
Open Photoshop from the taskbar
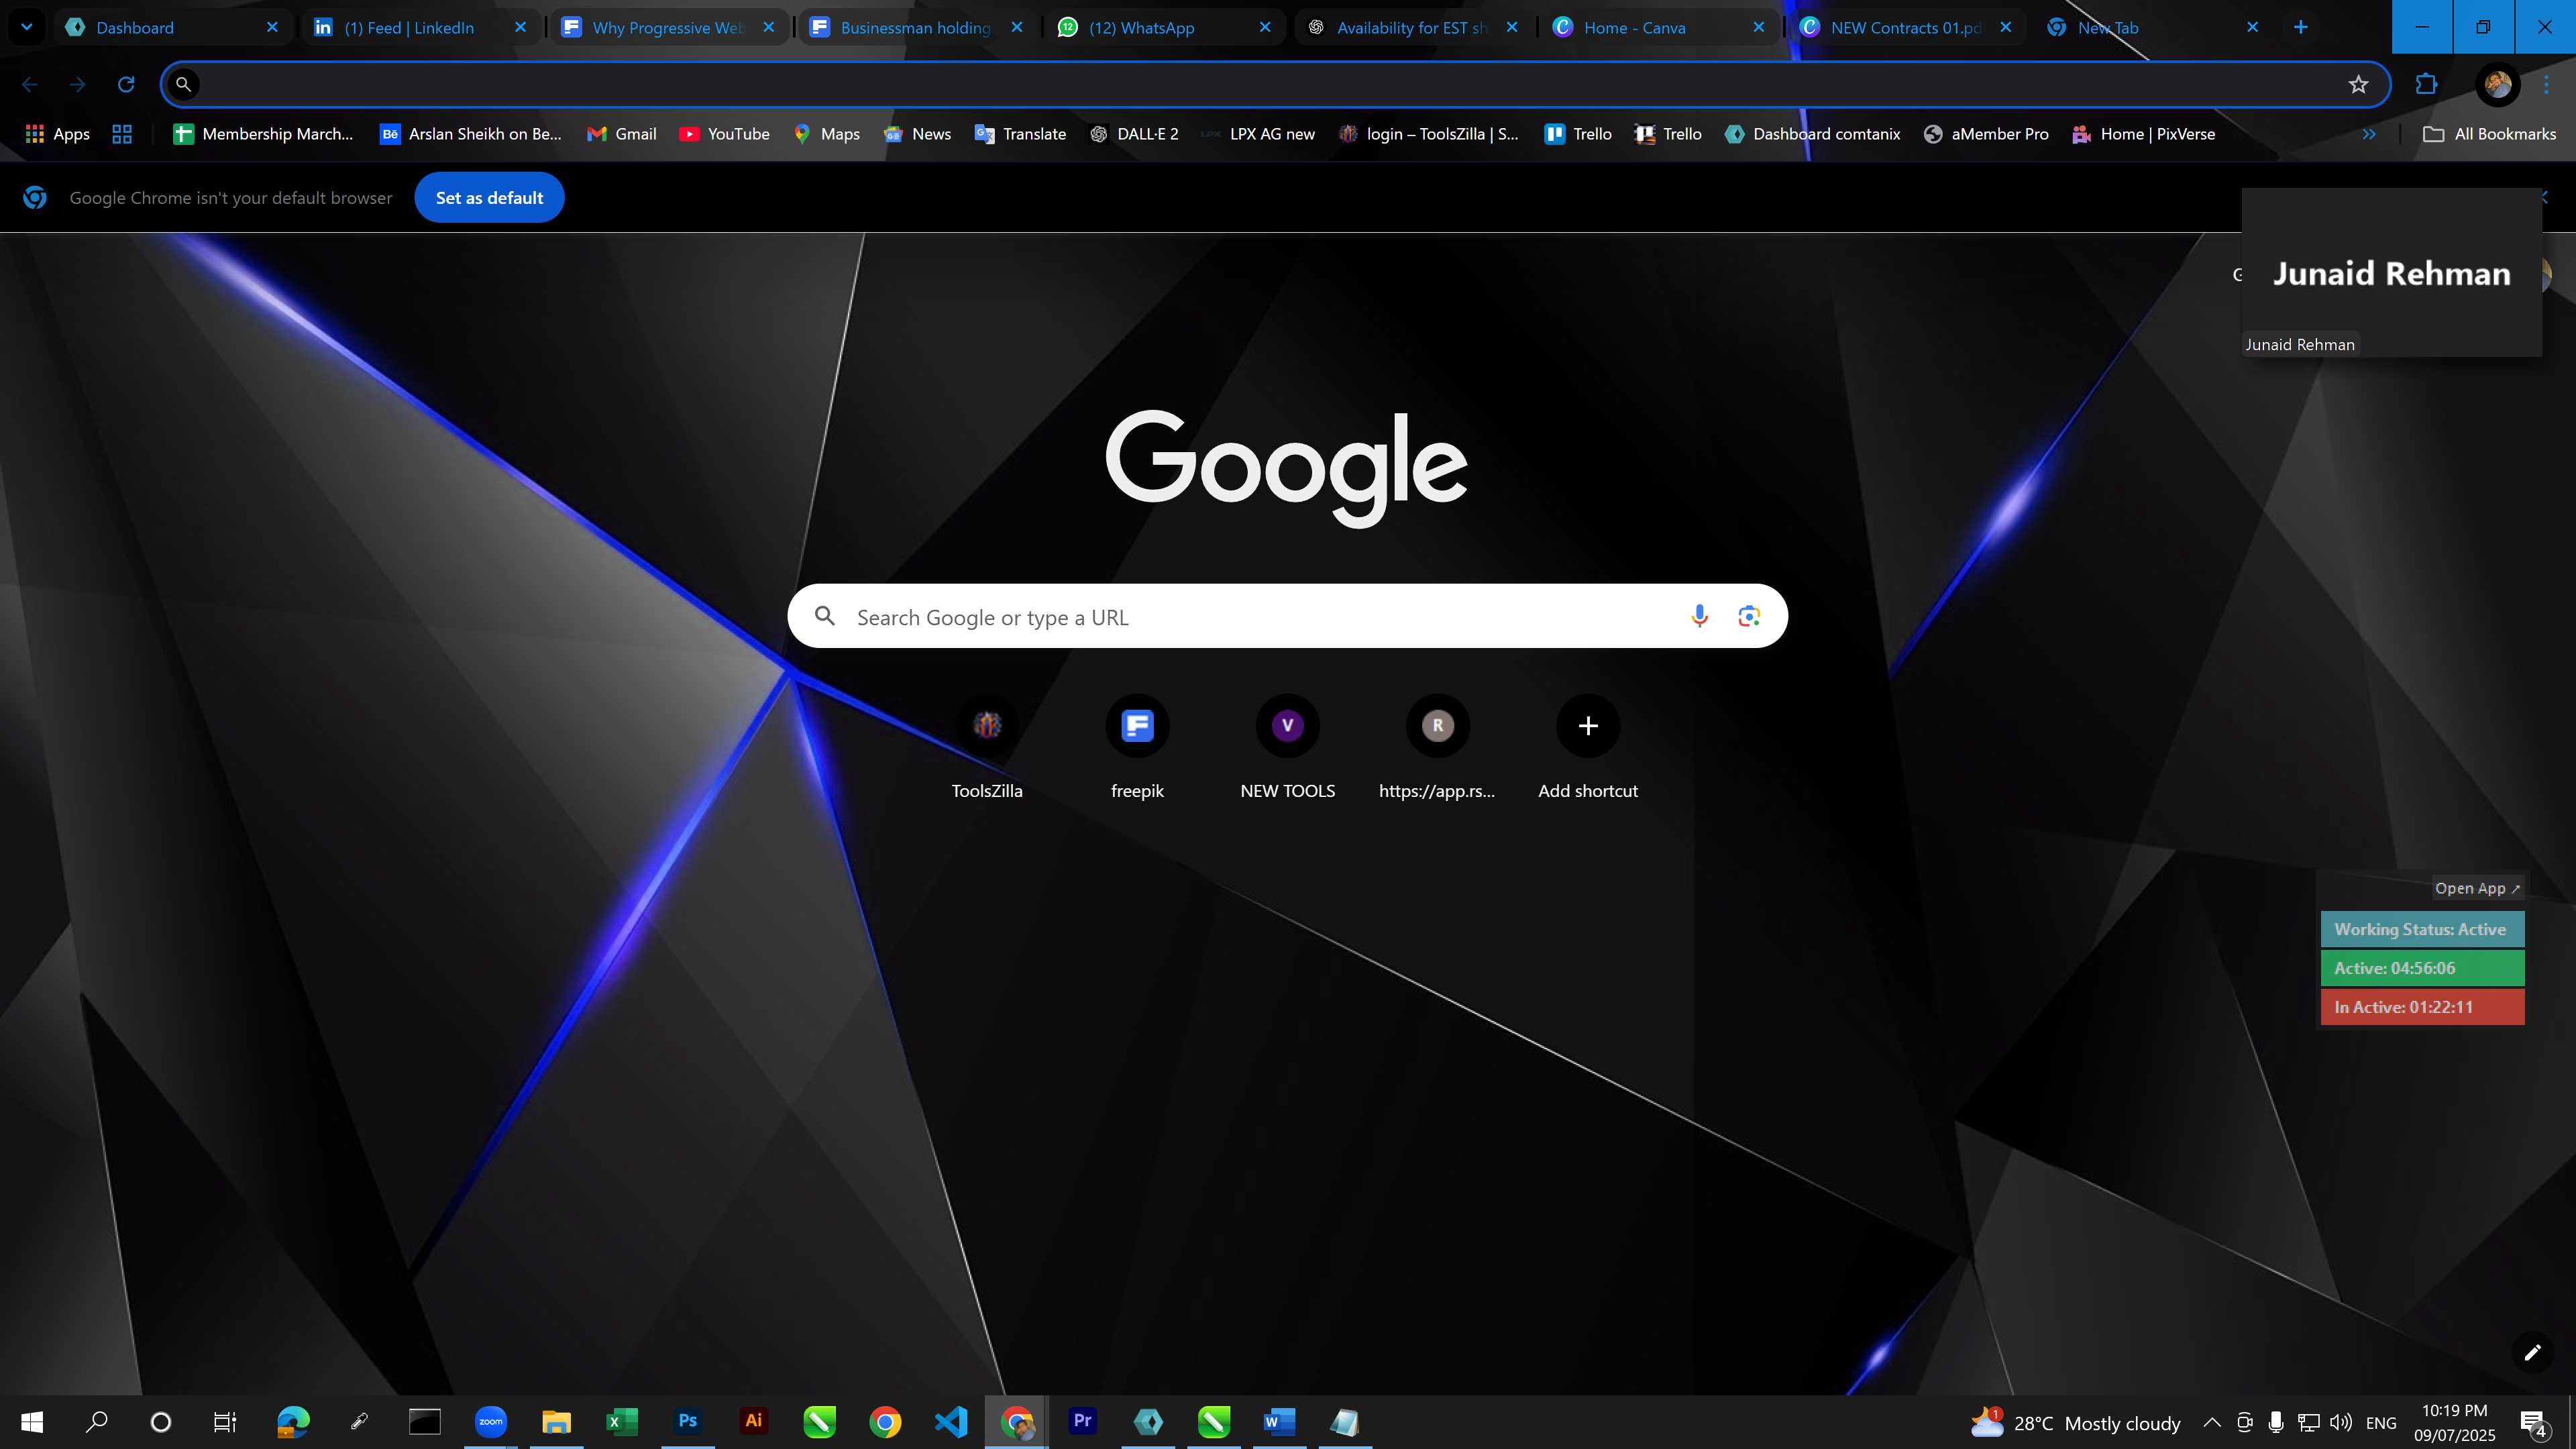click(687, 1421)
